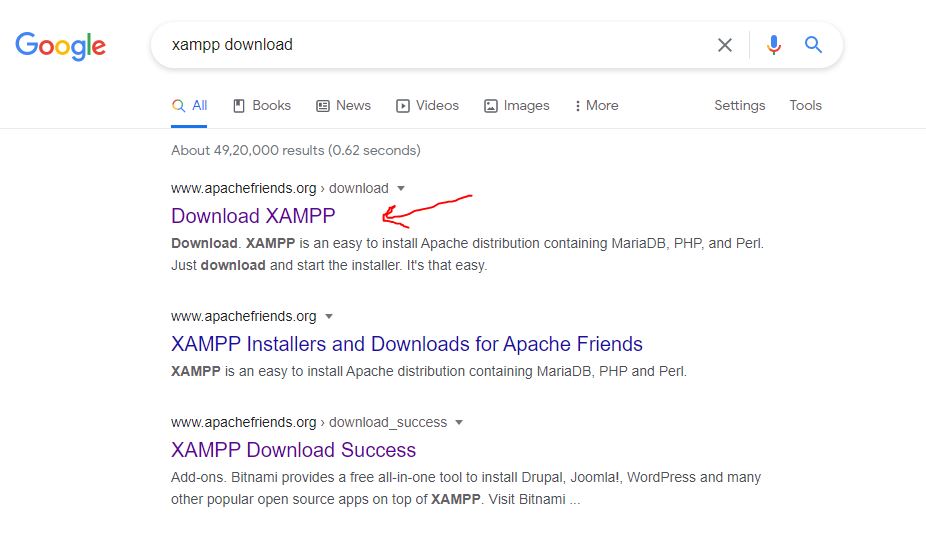
Task: Click the Videos tab icon
Action: 403,106
